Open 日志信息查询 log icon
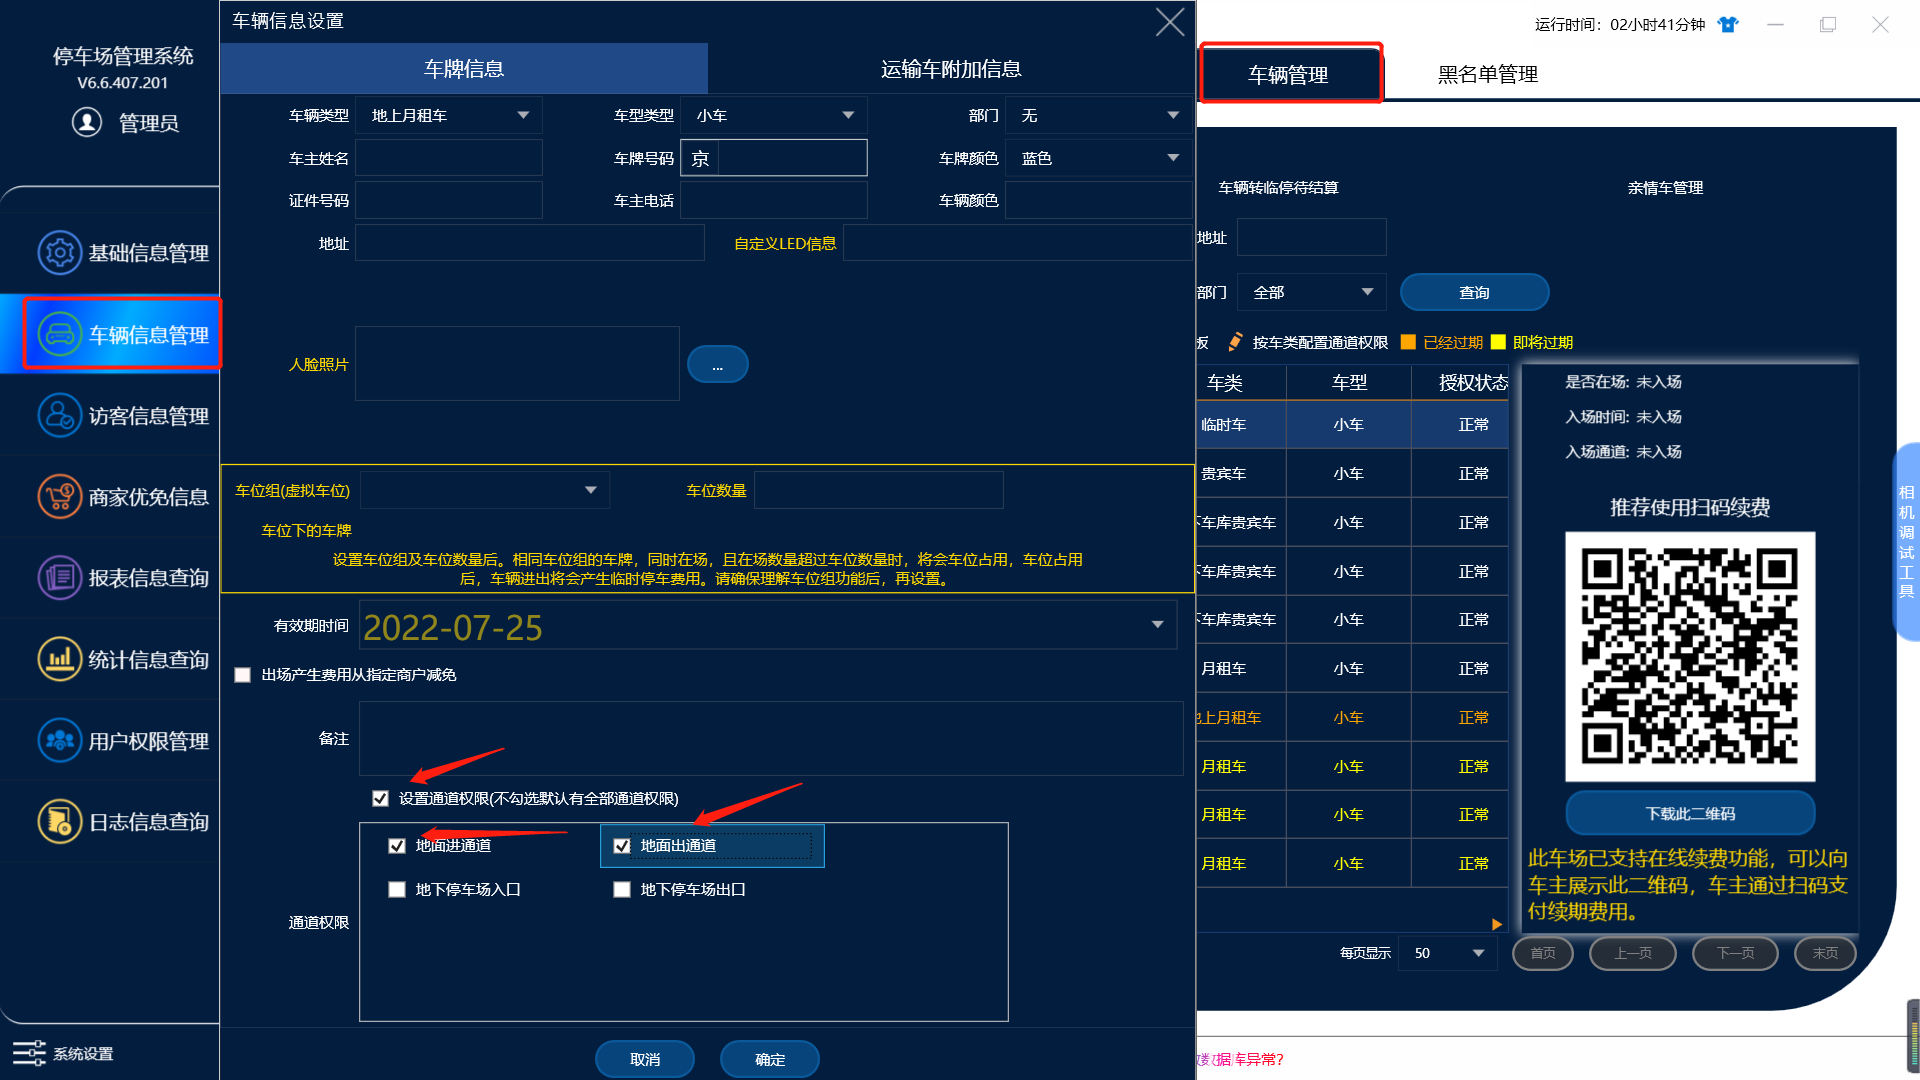 [x=59, y=821]
